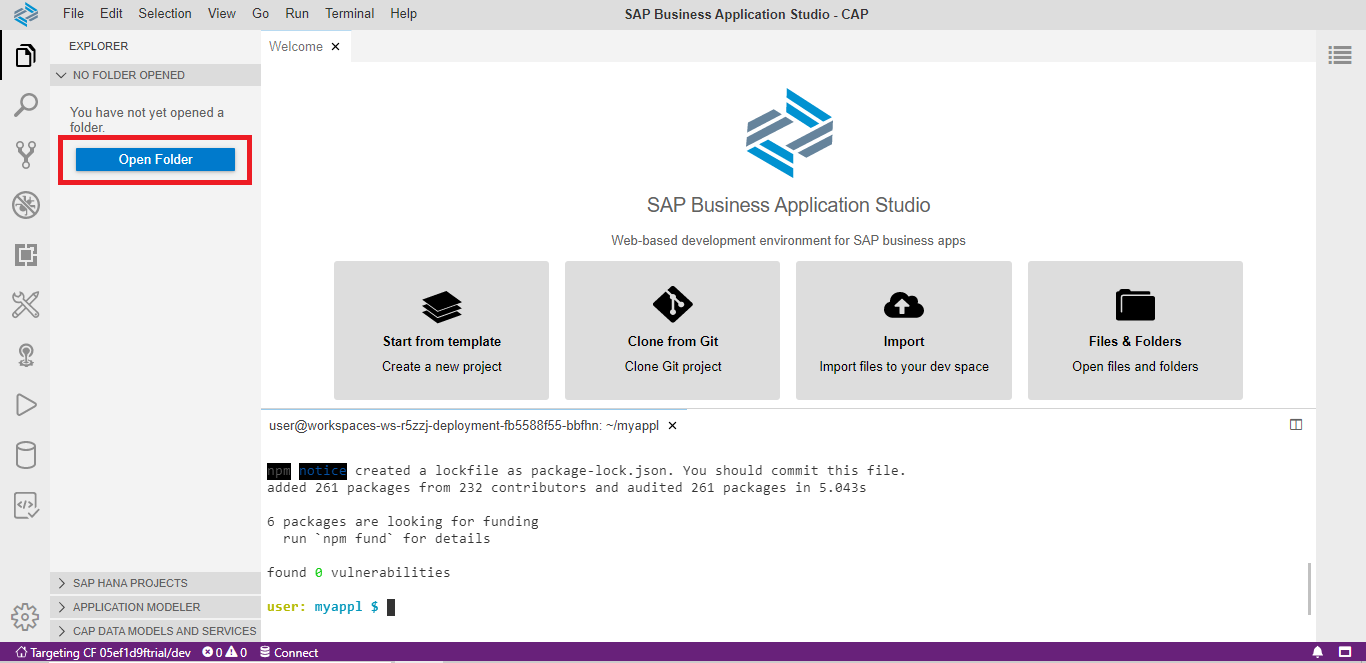Open the Explorer view in activity bar
Image resolution: width=1366 pixels, height=663 pixels.
pyautogui.click(x=25, y=56)
